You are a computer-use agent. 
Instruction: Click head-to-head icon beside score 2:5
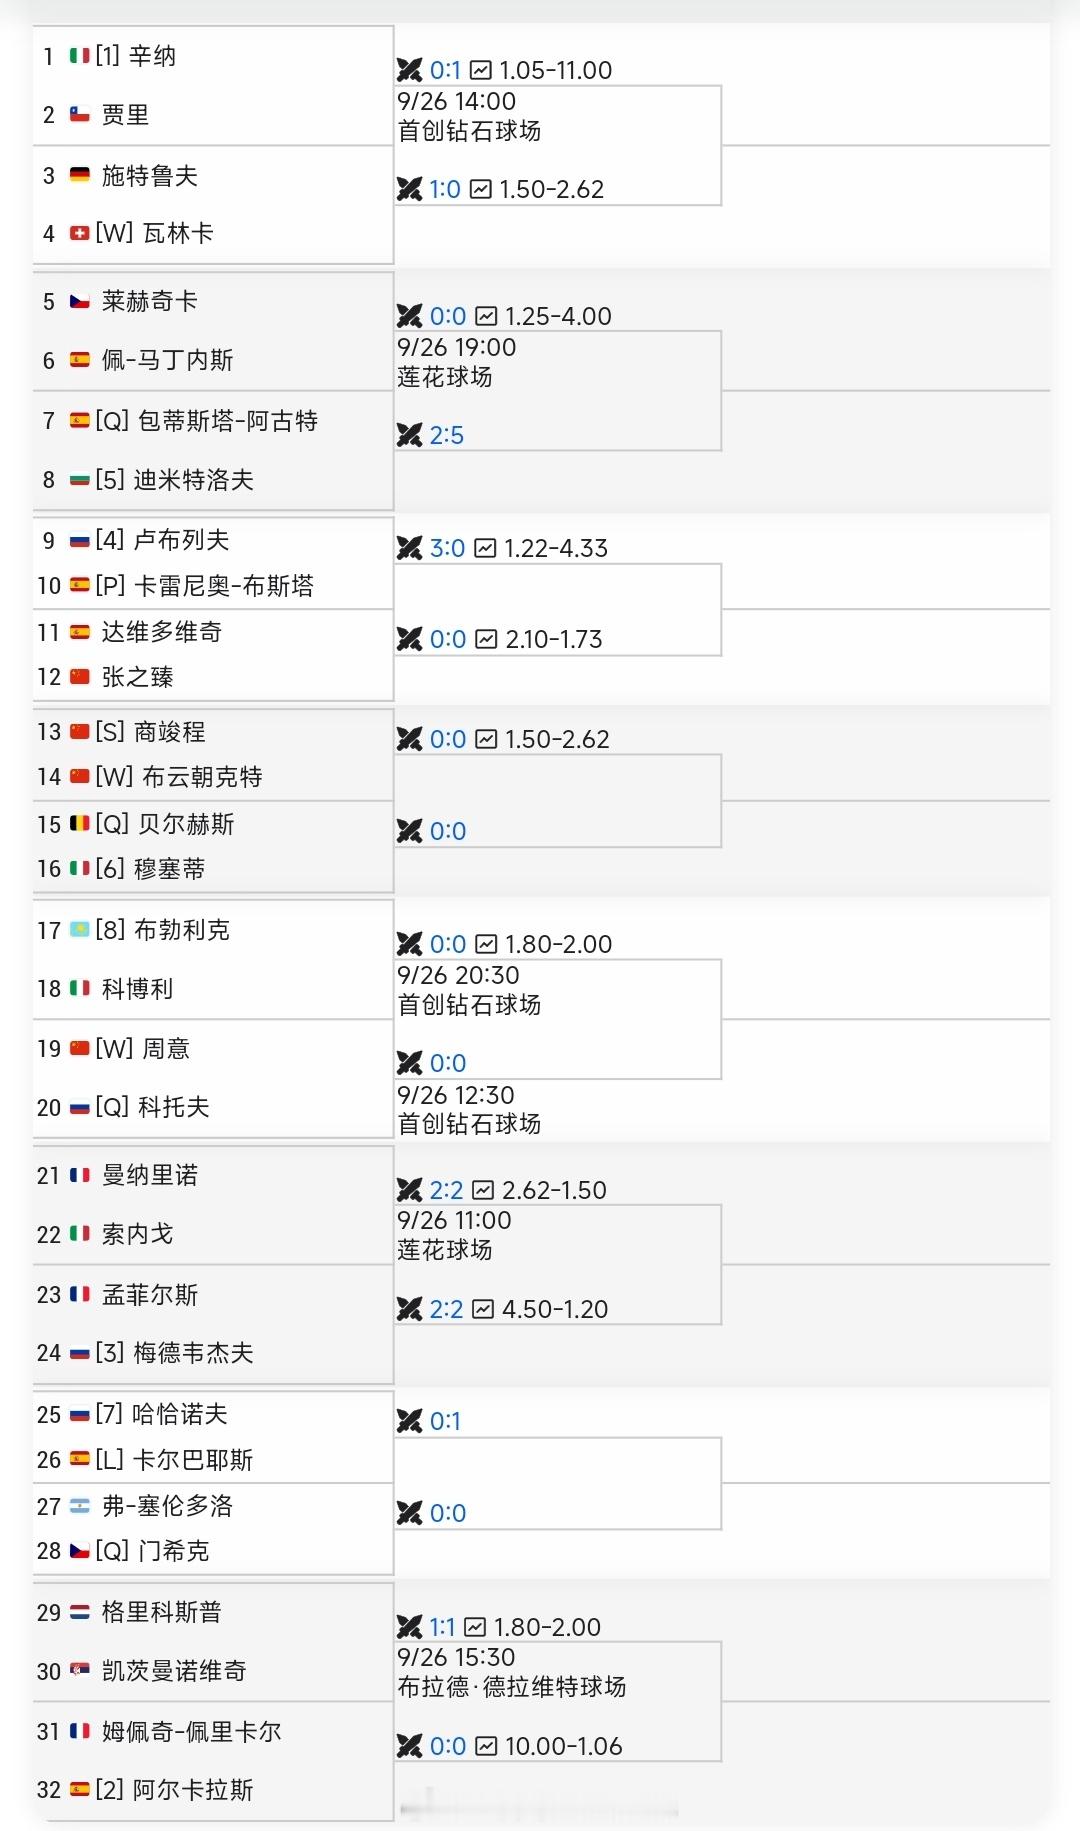click(x=409, y=435)
